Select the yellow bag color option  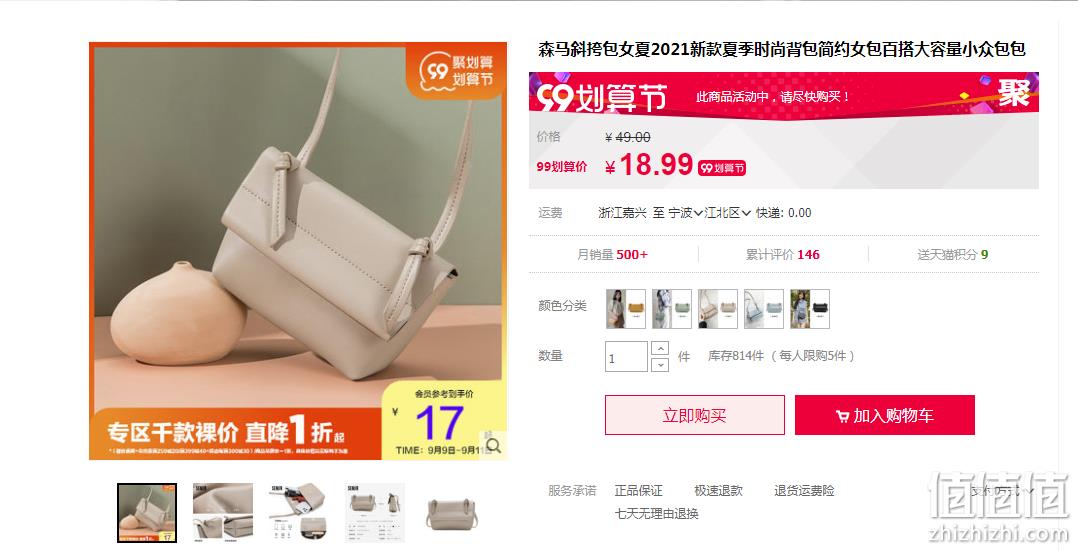point(626,309)
